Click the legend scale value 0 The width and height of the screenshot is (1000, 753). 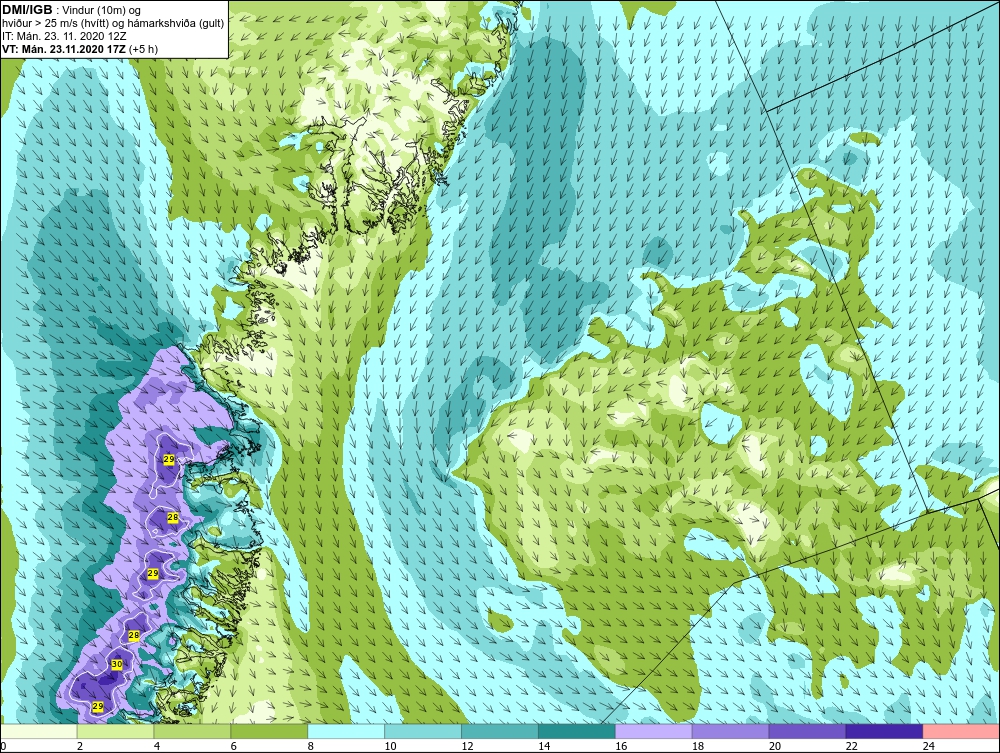[x=3, y=746]
